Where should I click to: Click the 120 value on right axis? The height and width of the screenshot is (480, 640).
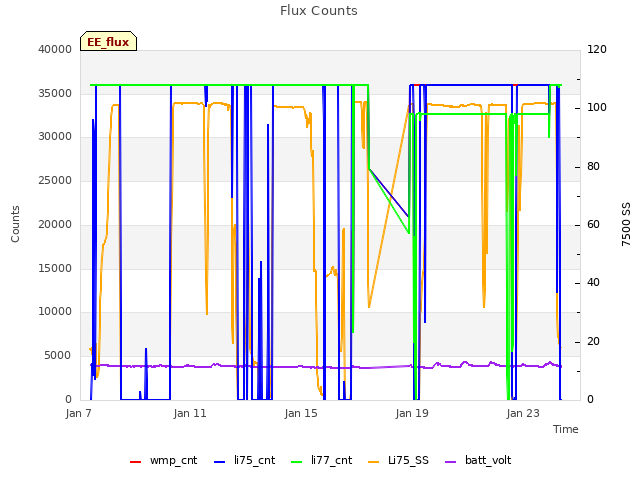[x=597, y=49]
